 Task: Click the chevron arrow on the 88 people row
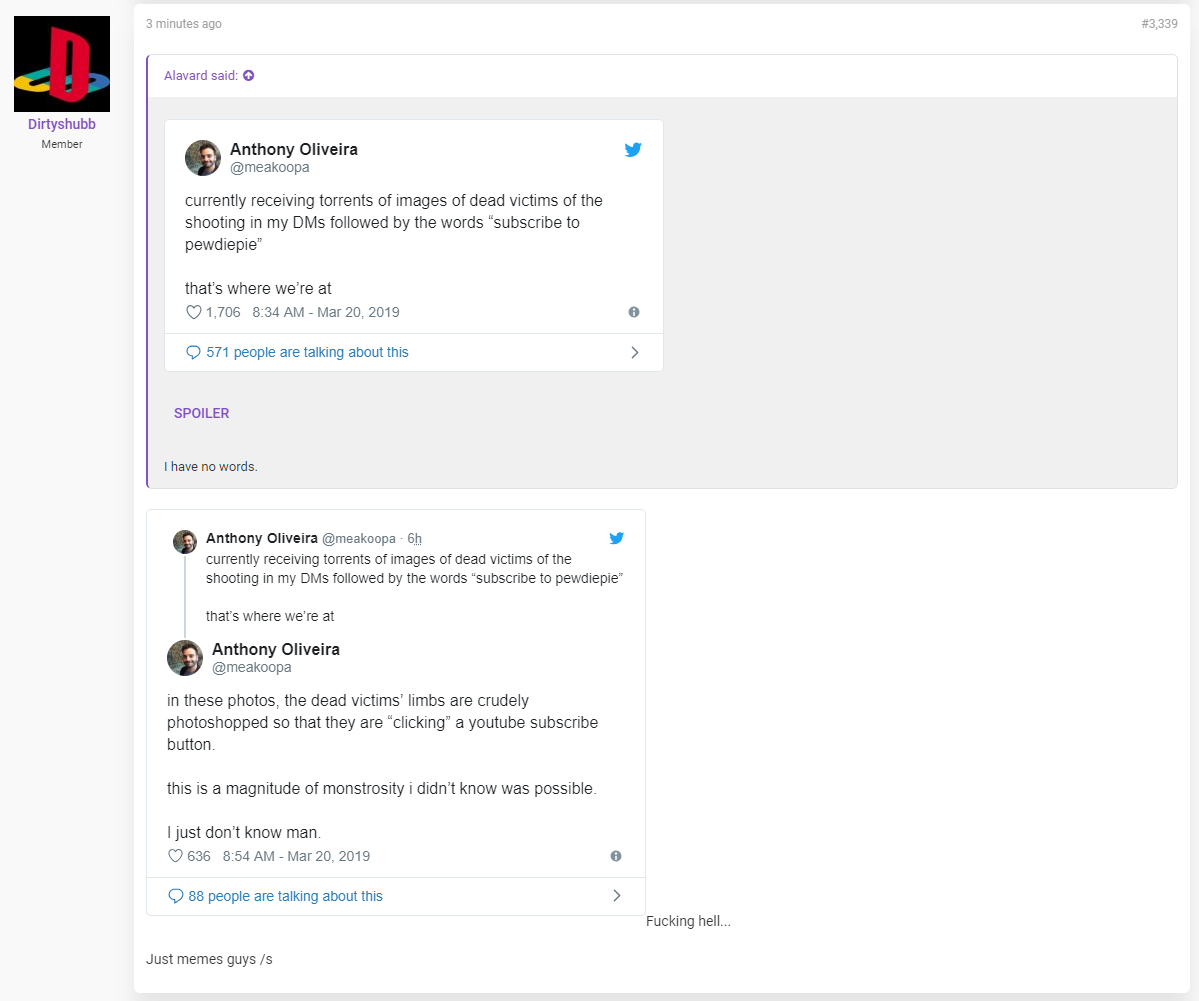tap(616, 895)
